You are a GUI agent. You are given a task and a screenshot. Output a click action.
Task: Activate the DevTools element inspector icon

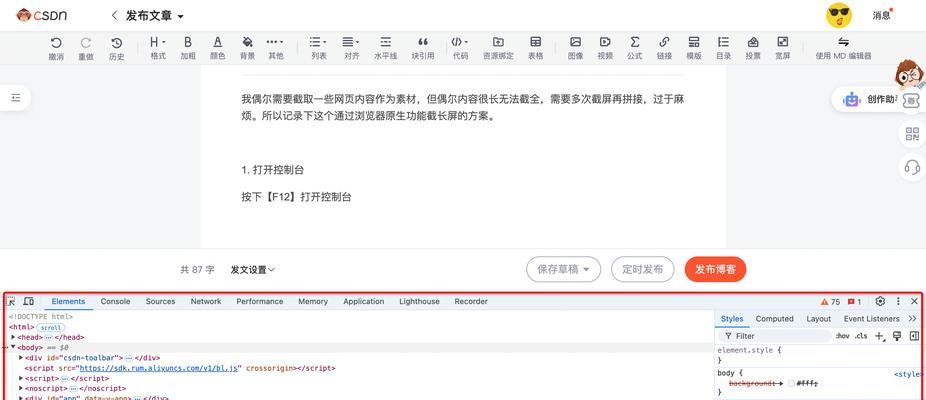(11, 301)
